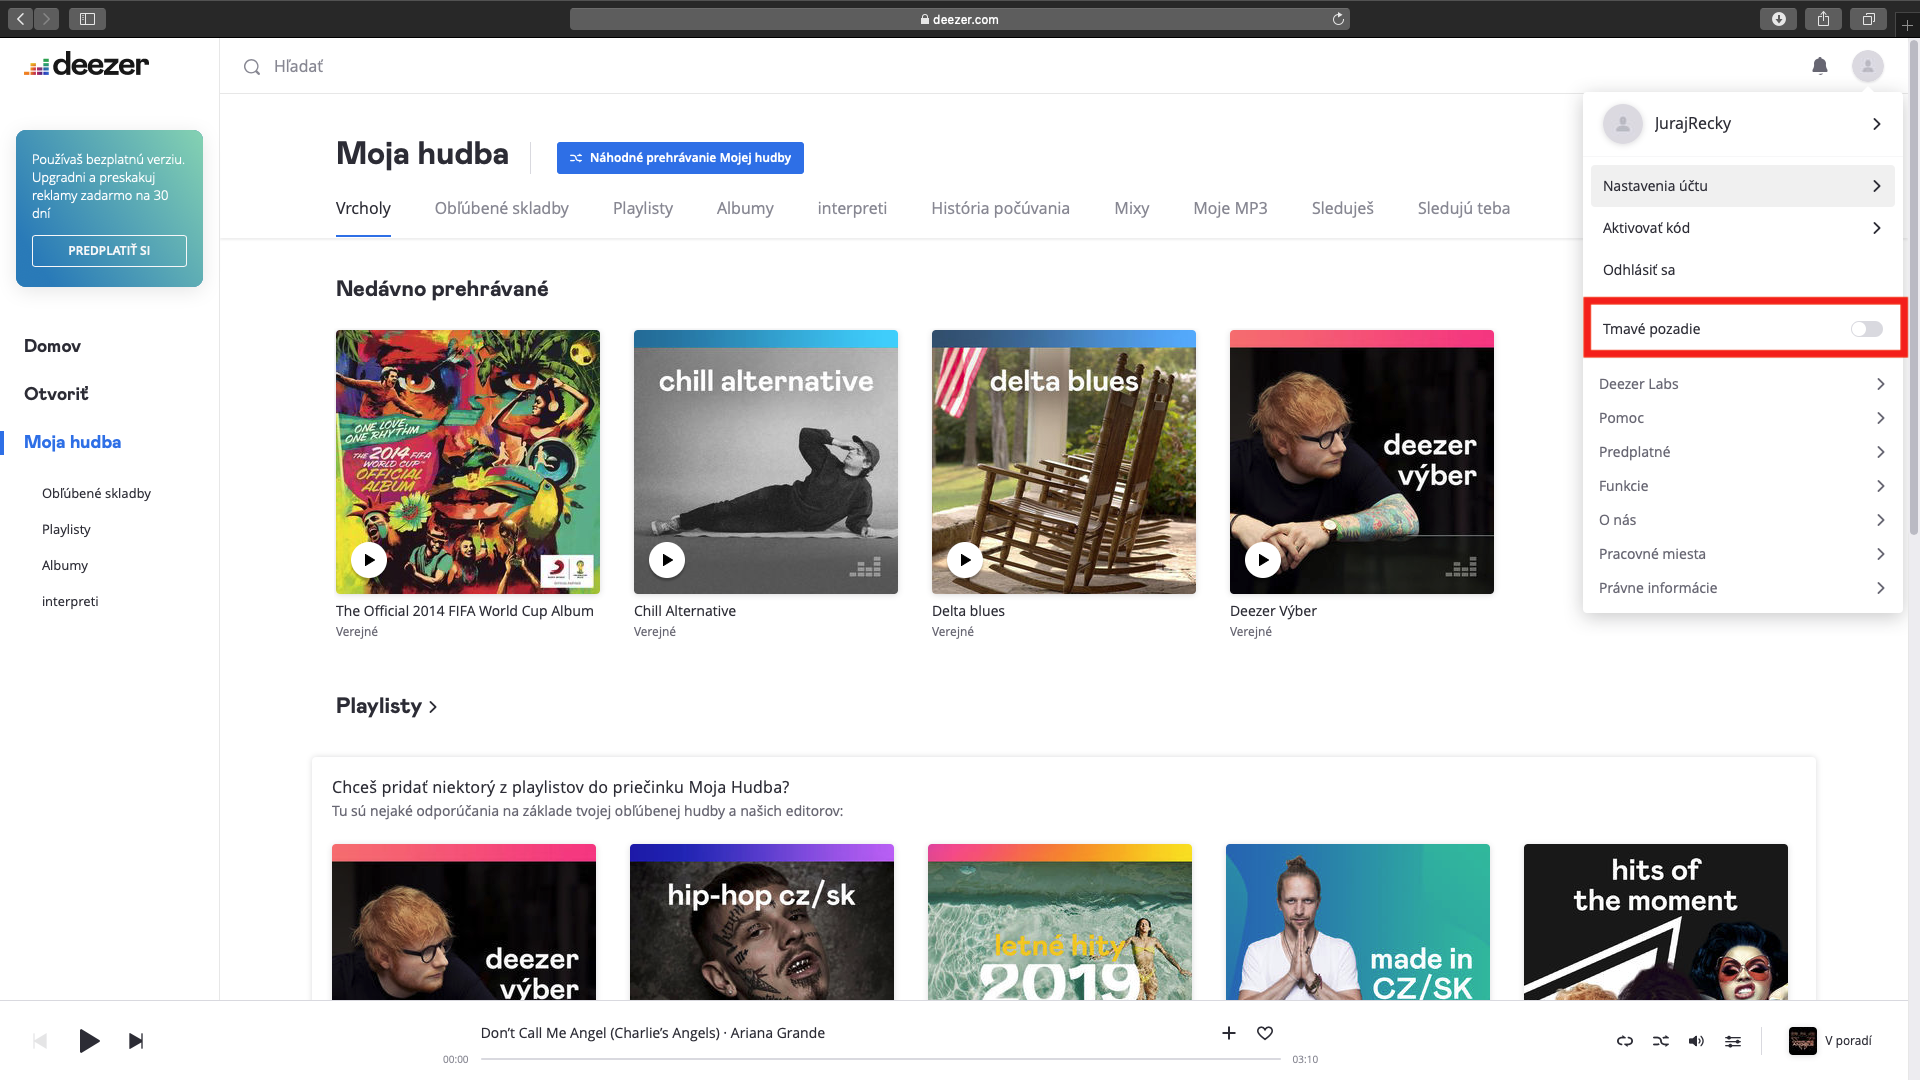Open the Moje MP3 tab
Viewport: 1920px width, 1080px height.
click(1230, 208)
